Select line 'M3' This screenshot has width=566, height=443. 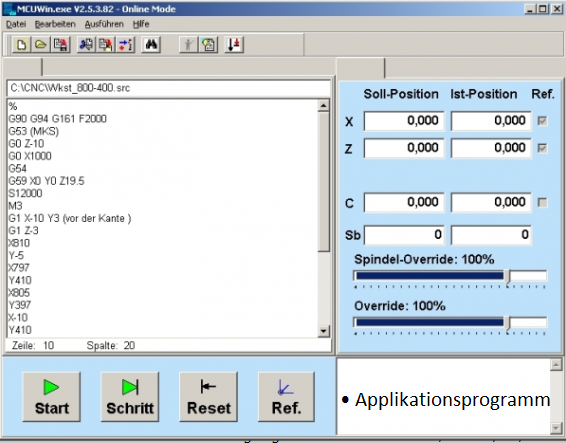(16, 206)
